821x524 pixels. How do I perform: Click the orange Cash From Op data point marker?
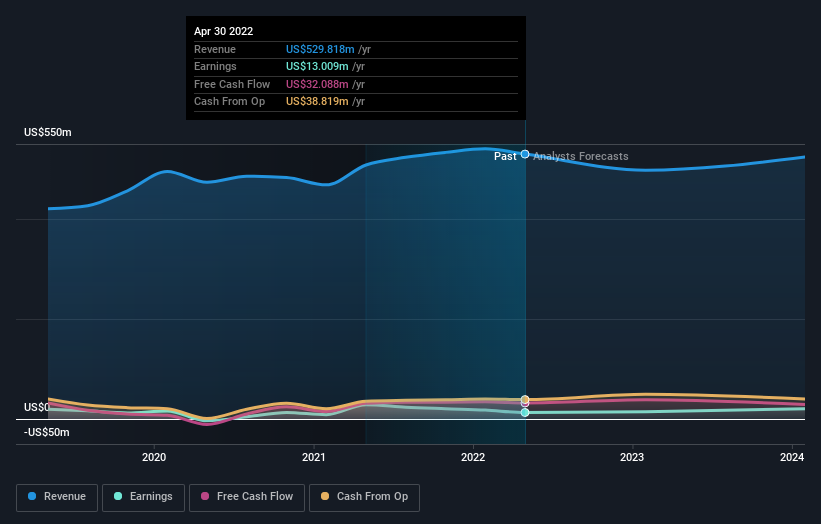point(525,399)
